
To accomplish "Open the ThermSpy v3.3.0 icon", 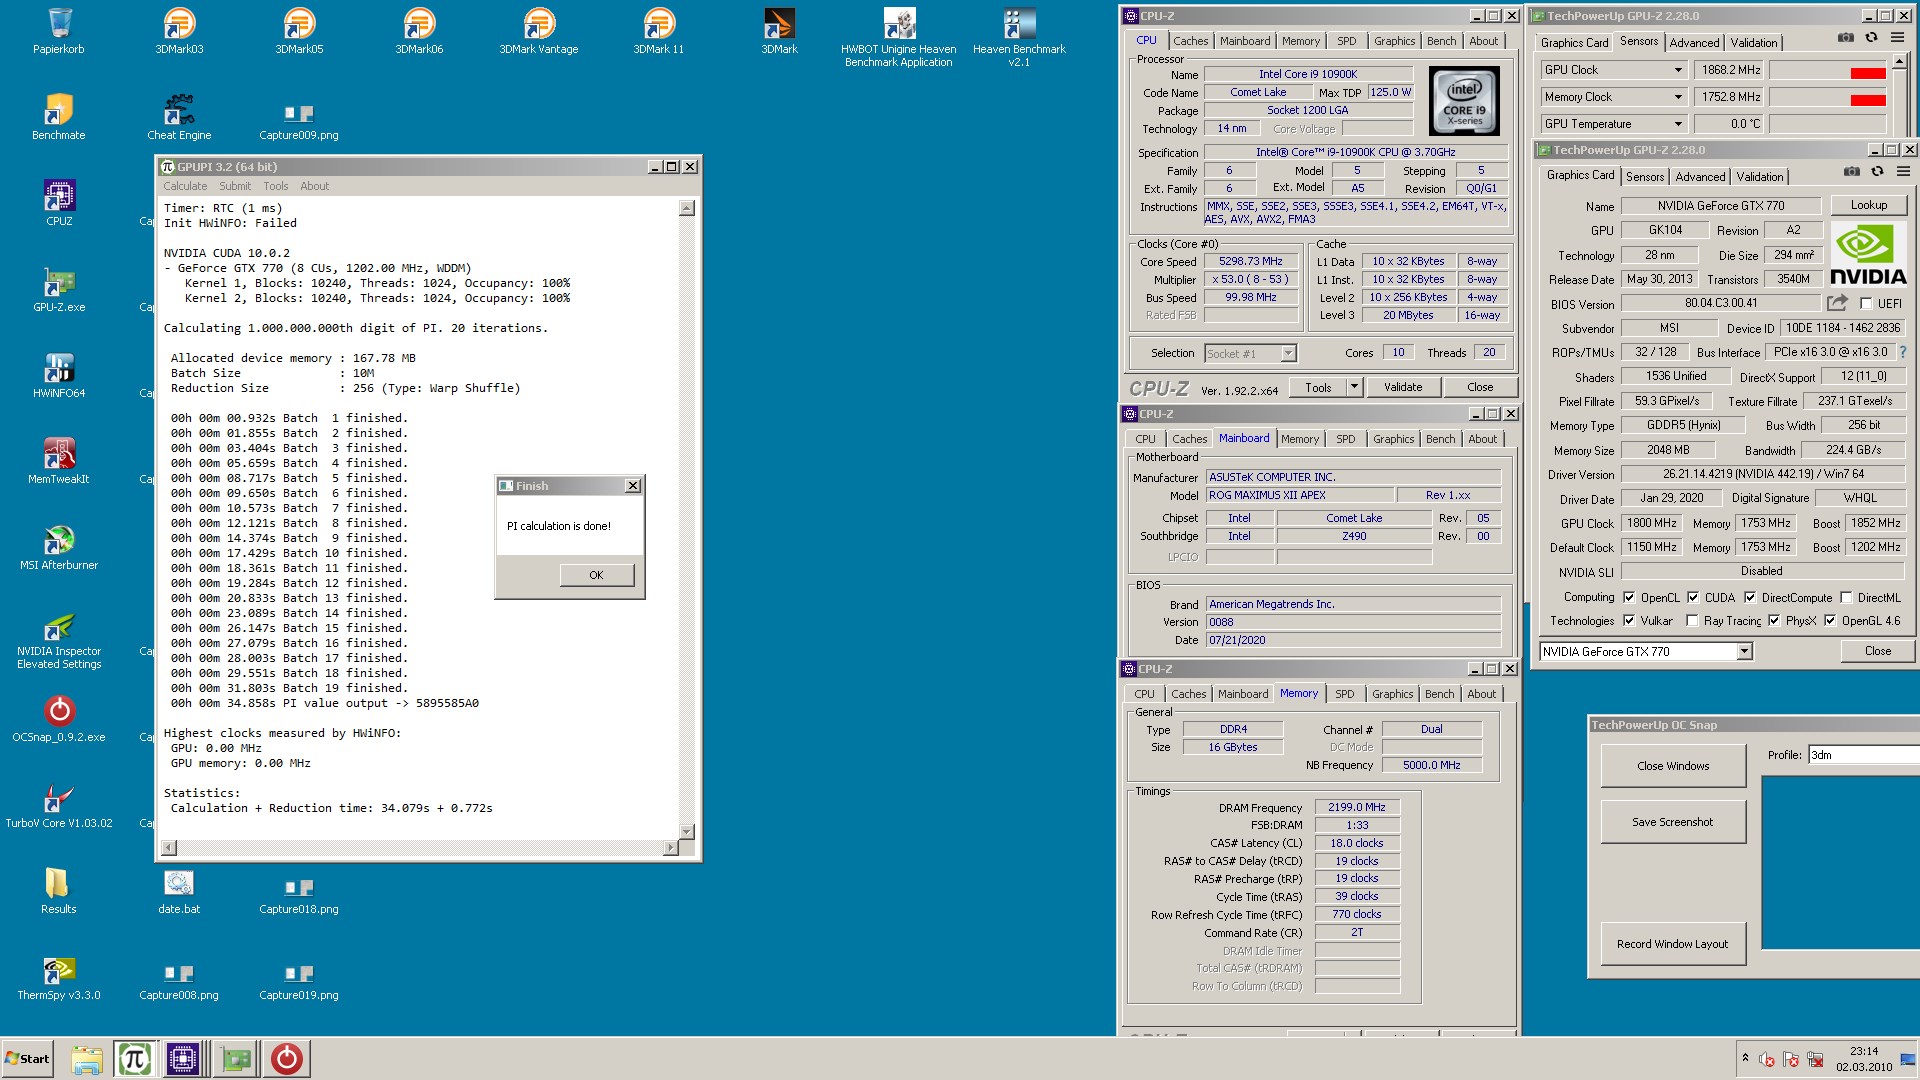I will [x=59, y=976].
